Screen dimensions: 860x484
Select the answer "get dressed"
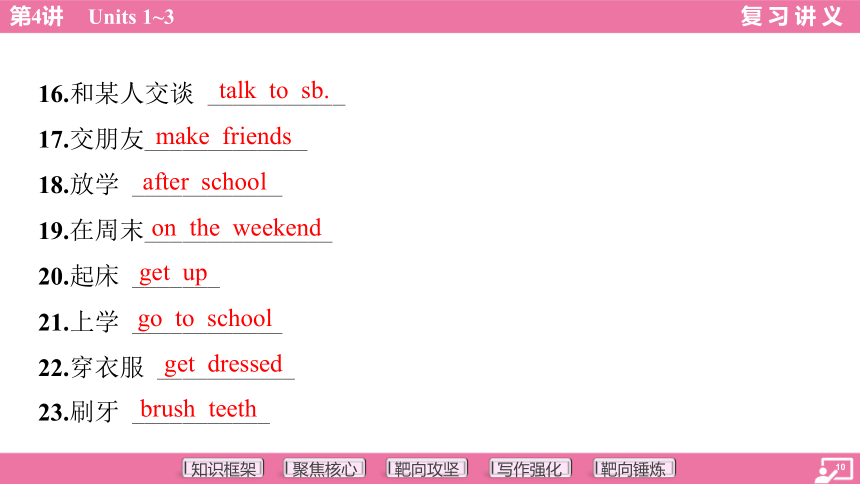[x=223, y=364]
